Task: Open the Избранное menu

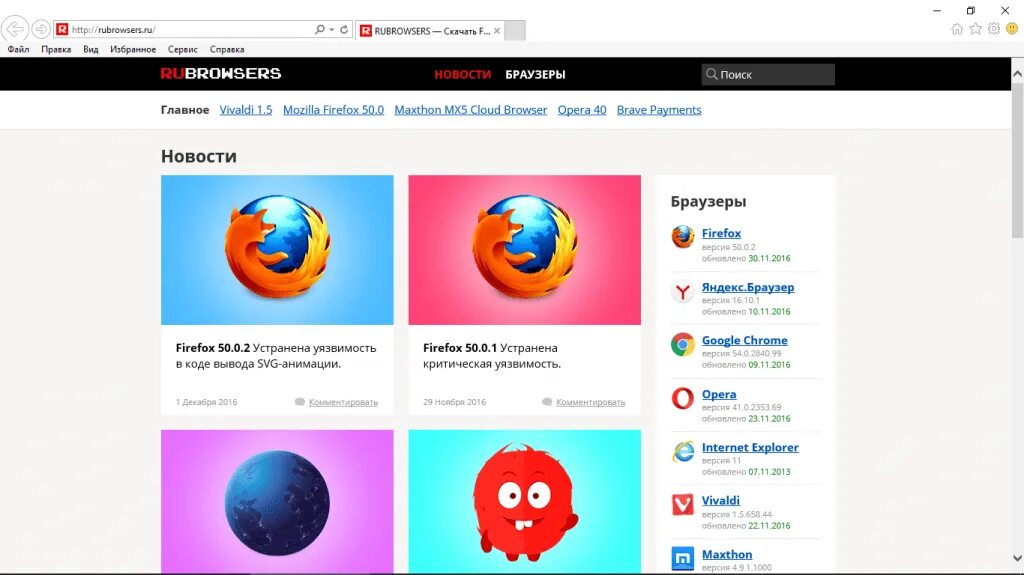Action: 133,49
